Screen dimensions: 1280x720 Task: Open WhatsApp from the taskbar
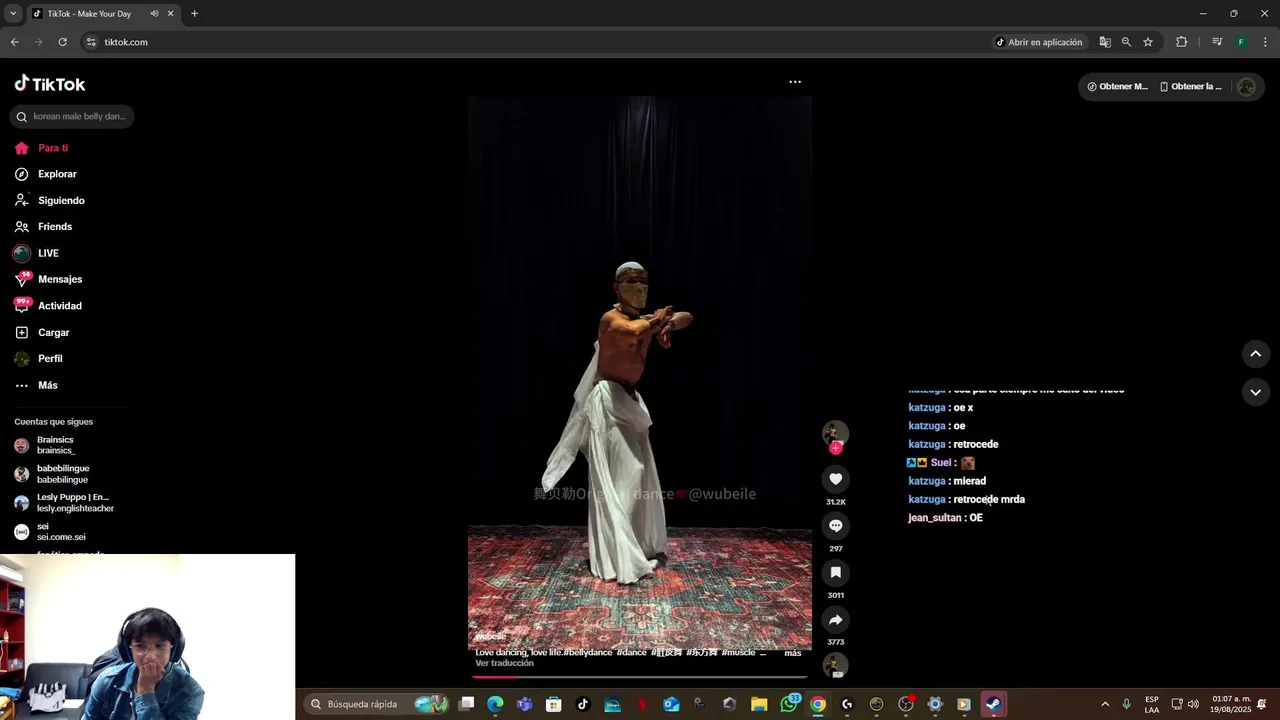click(789, 704)
